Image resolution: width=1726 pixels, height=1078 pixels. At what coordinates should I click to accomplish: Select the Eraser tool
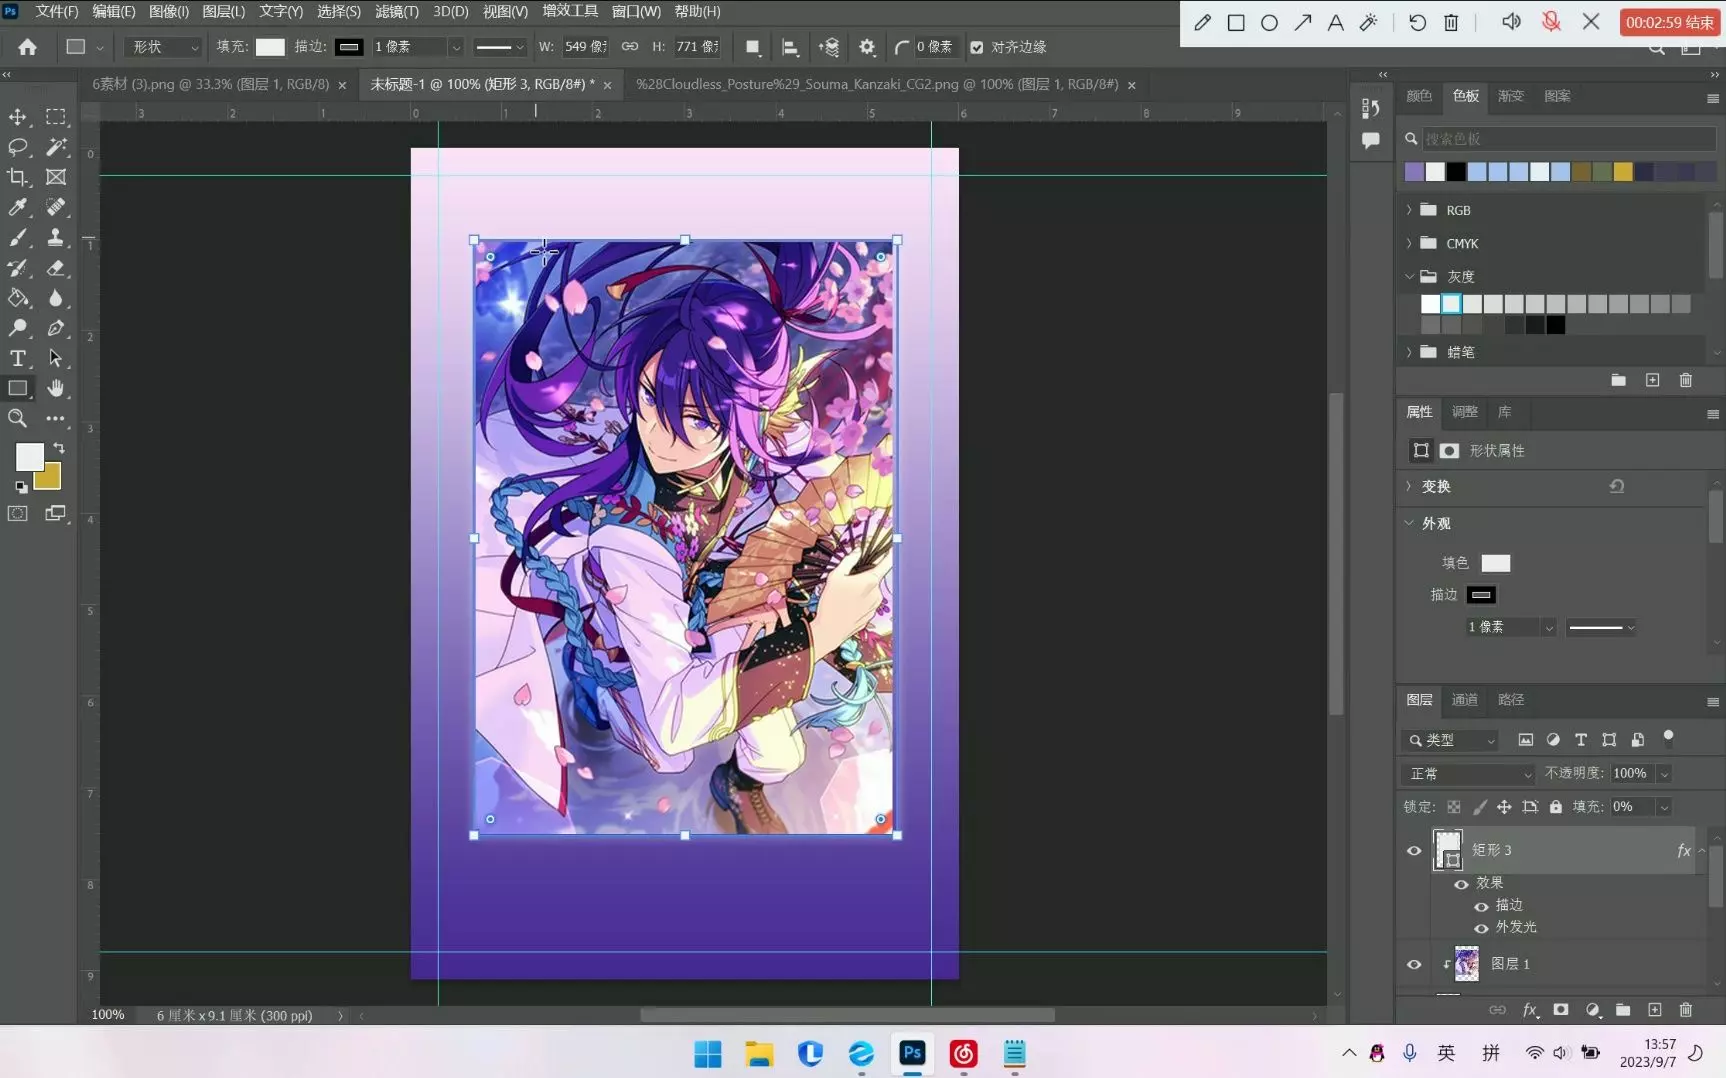[56, 267]
